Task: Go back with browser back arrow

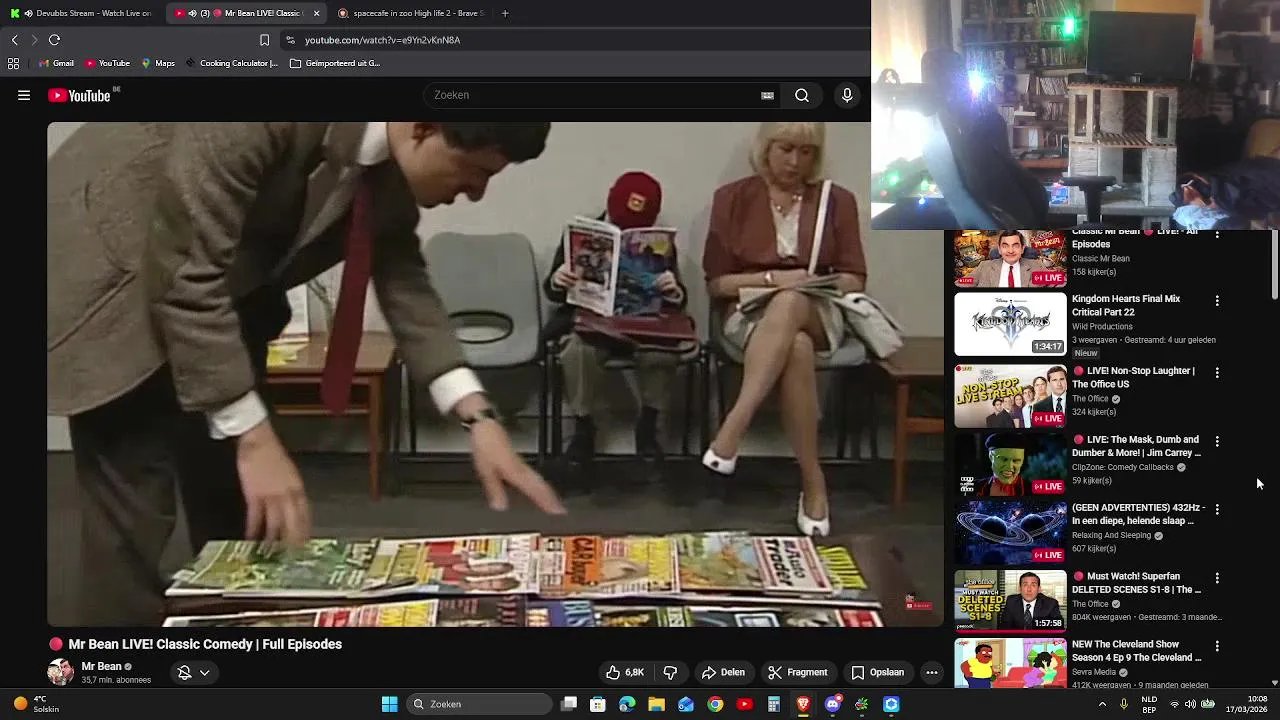Action: 14,40
